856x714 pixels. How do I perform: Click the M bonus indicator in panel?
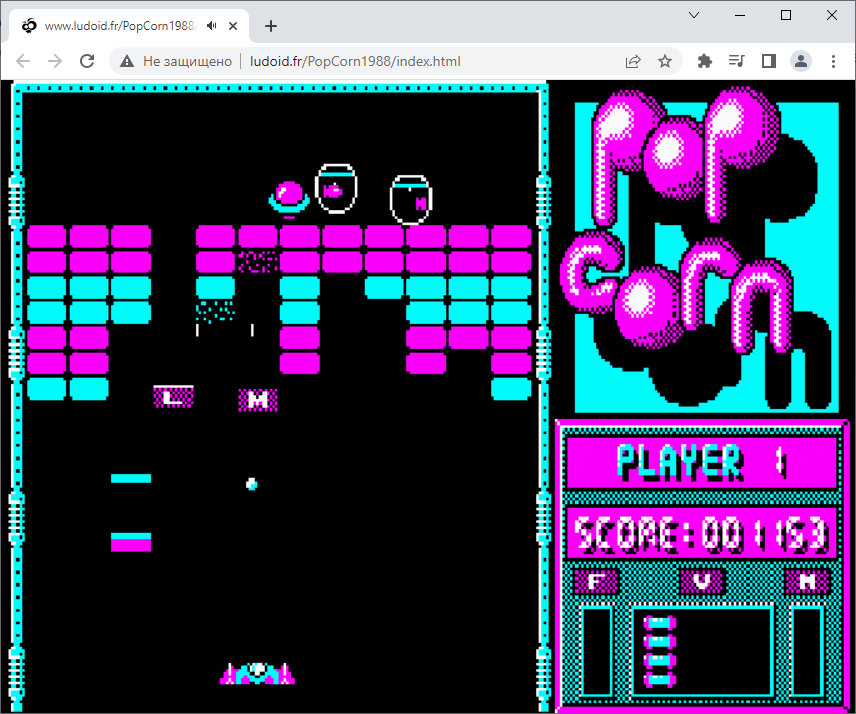click(x=807, y=581)
